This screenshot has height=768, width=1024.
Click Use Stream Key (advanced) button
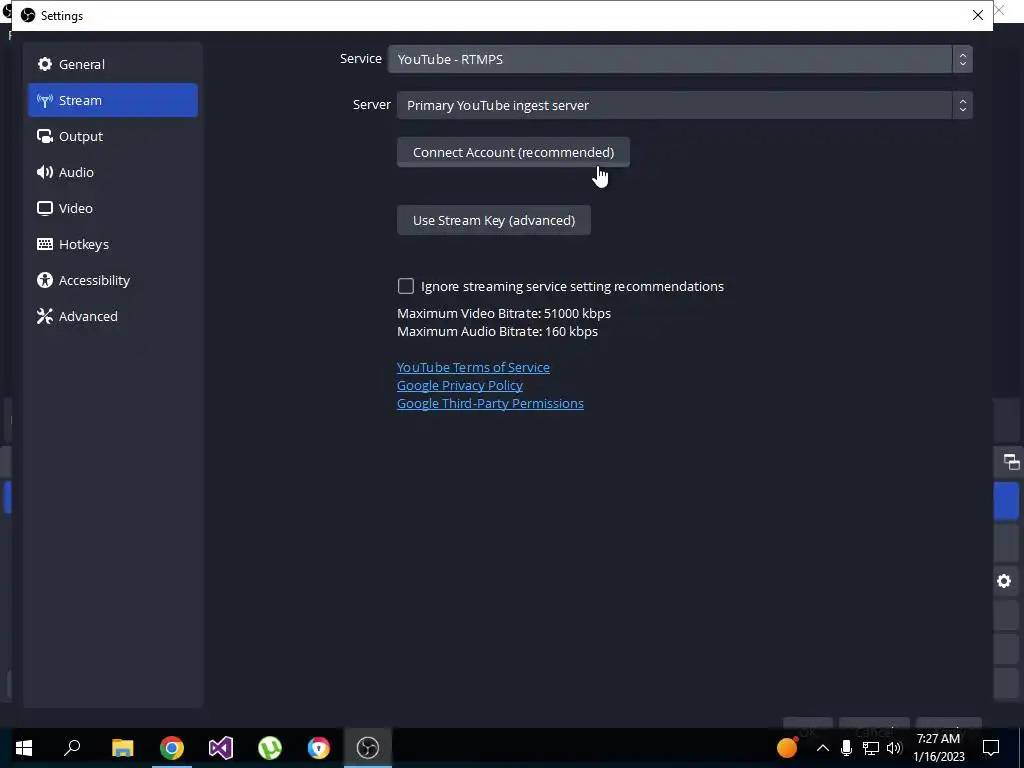[x=494, y=220]
